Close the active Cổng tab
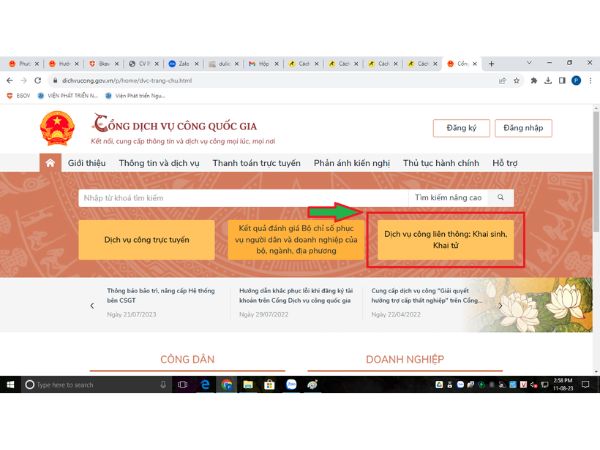Image resolution: width=600 pixels, height=450 pixels. [x=475, y=64]
